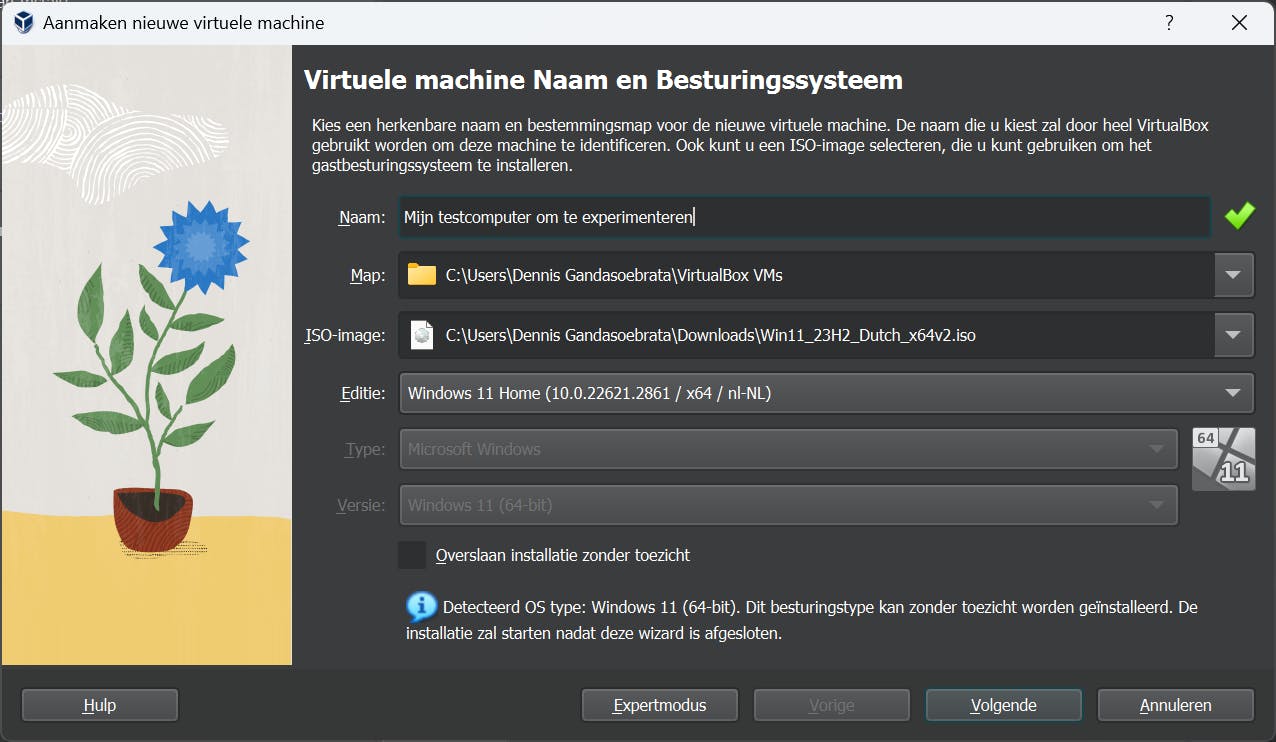1276x742 pixels.
Task: Click the Hulp button
Action: click(100, 705)
